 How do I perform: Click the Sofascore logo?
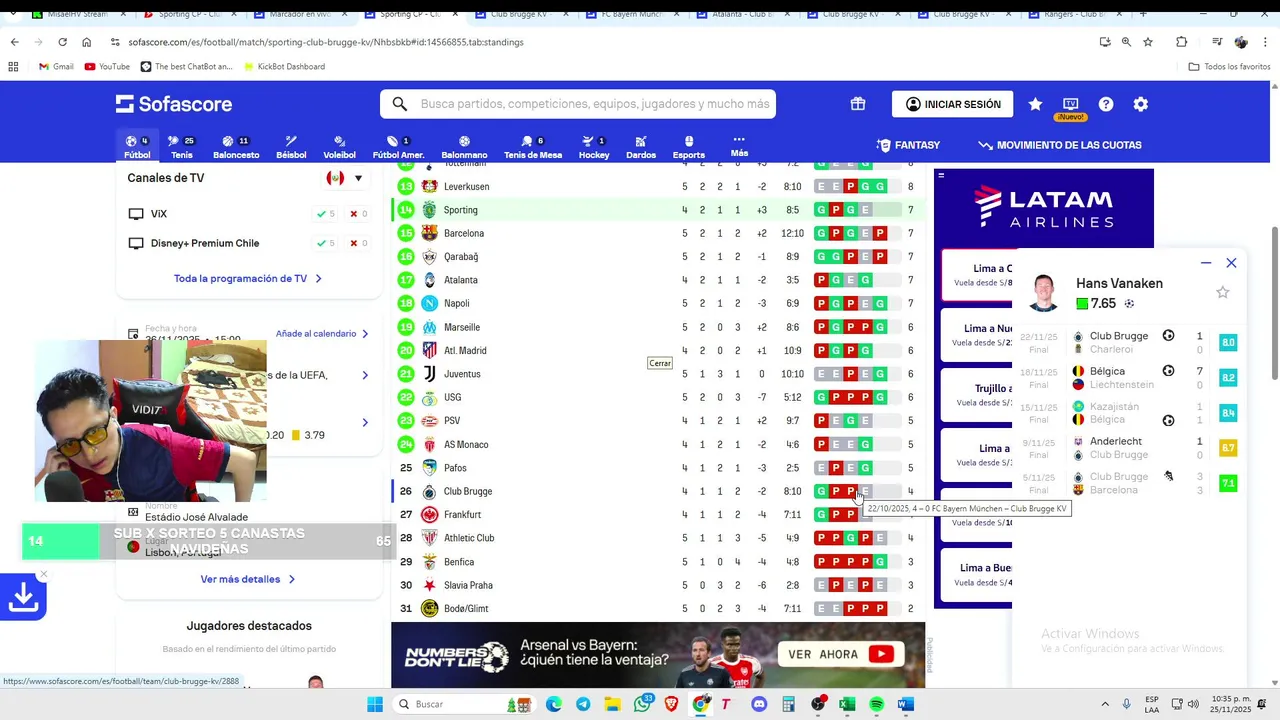point(174,104)
